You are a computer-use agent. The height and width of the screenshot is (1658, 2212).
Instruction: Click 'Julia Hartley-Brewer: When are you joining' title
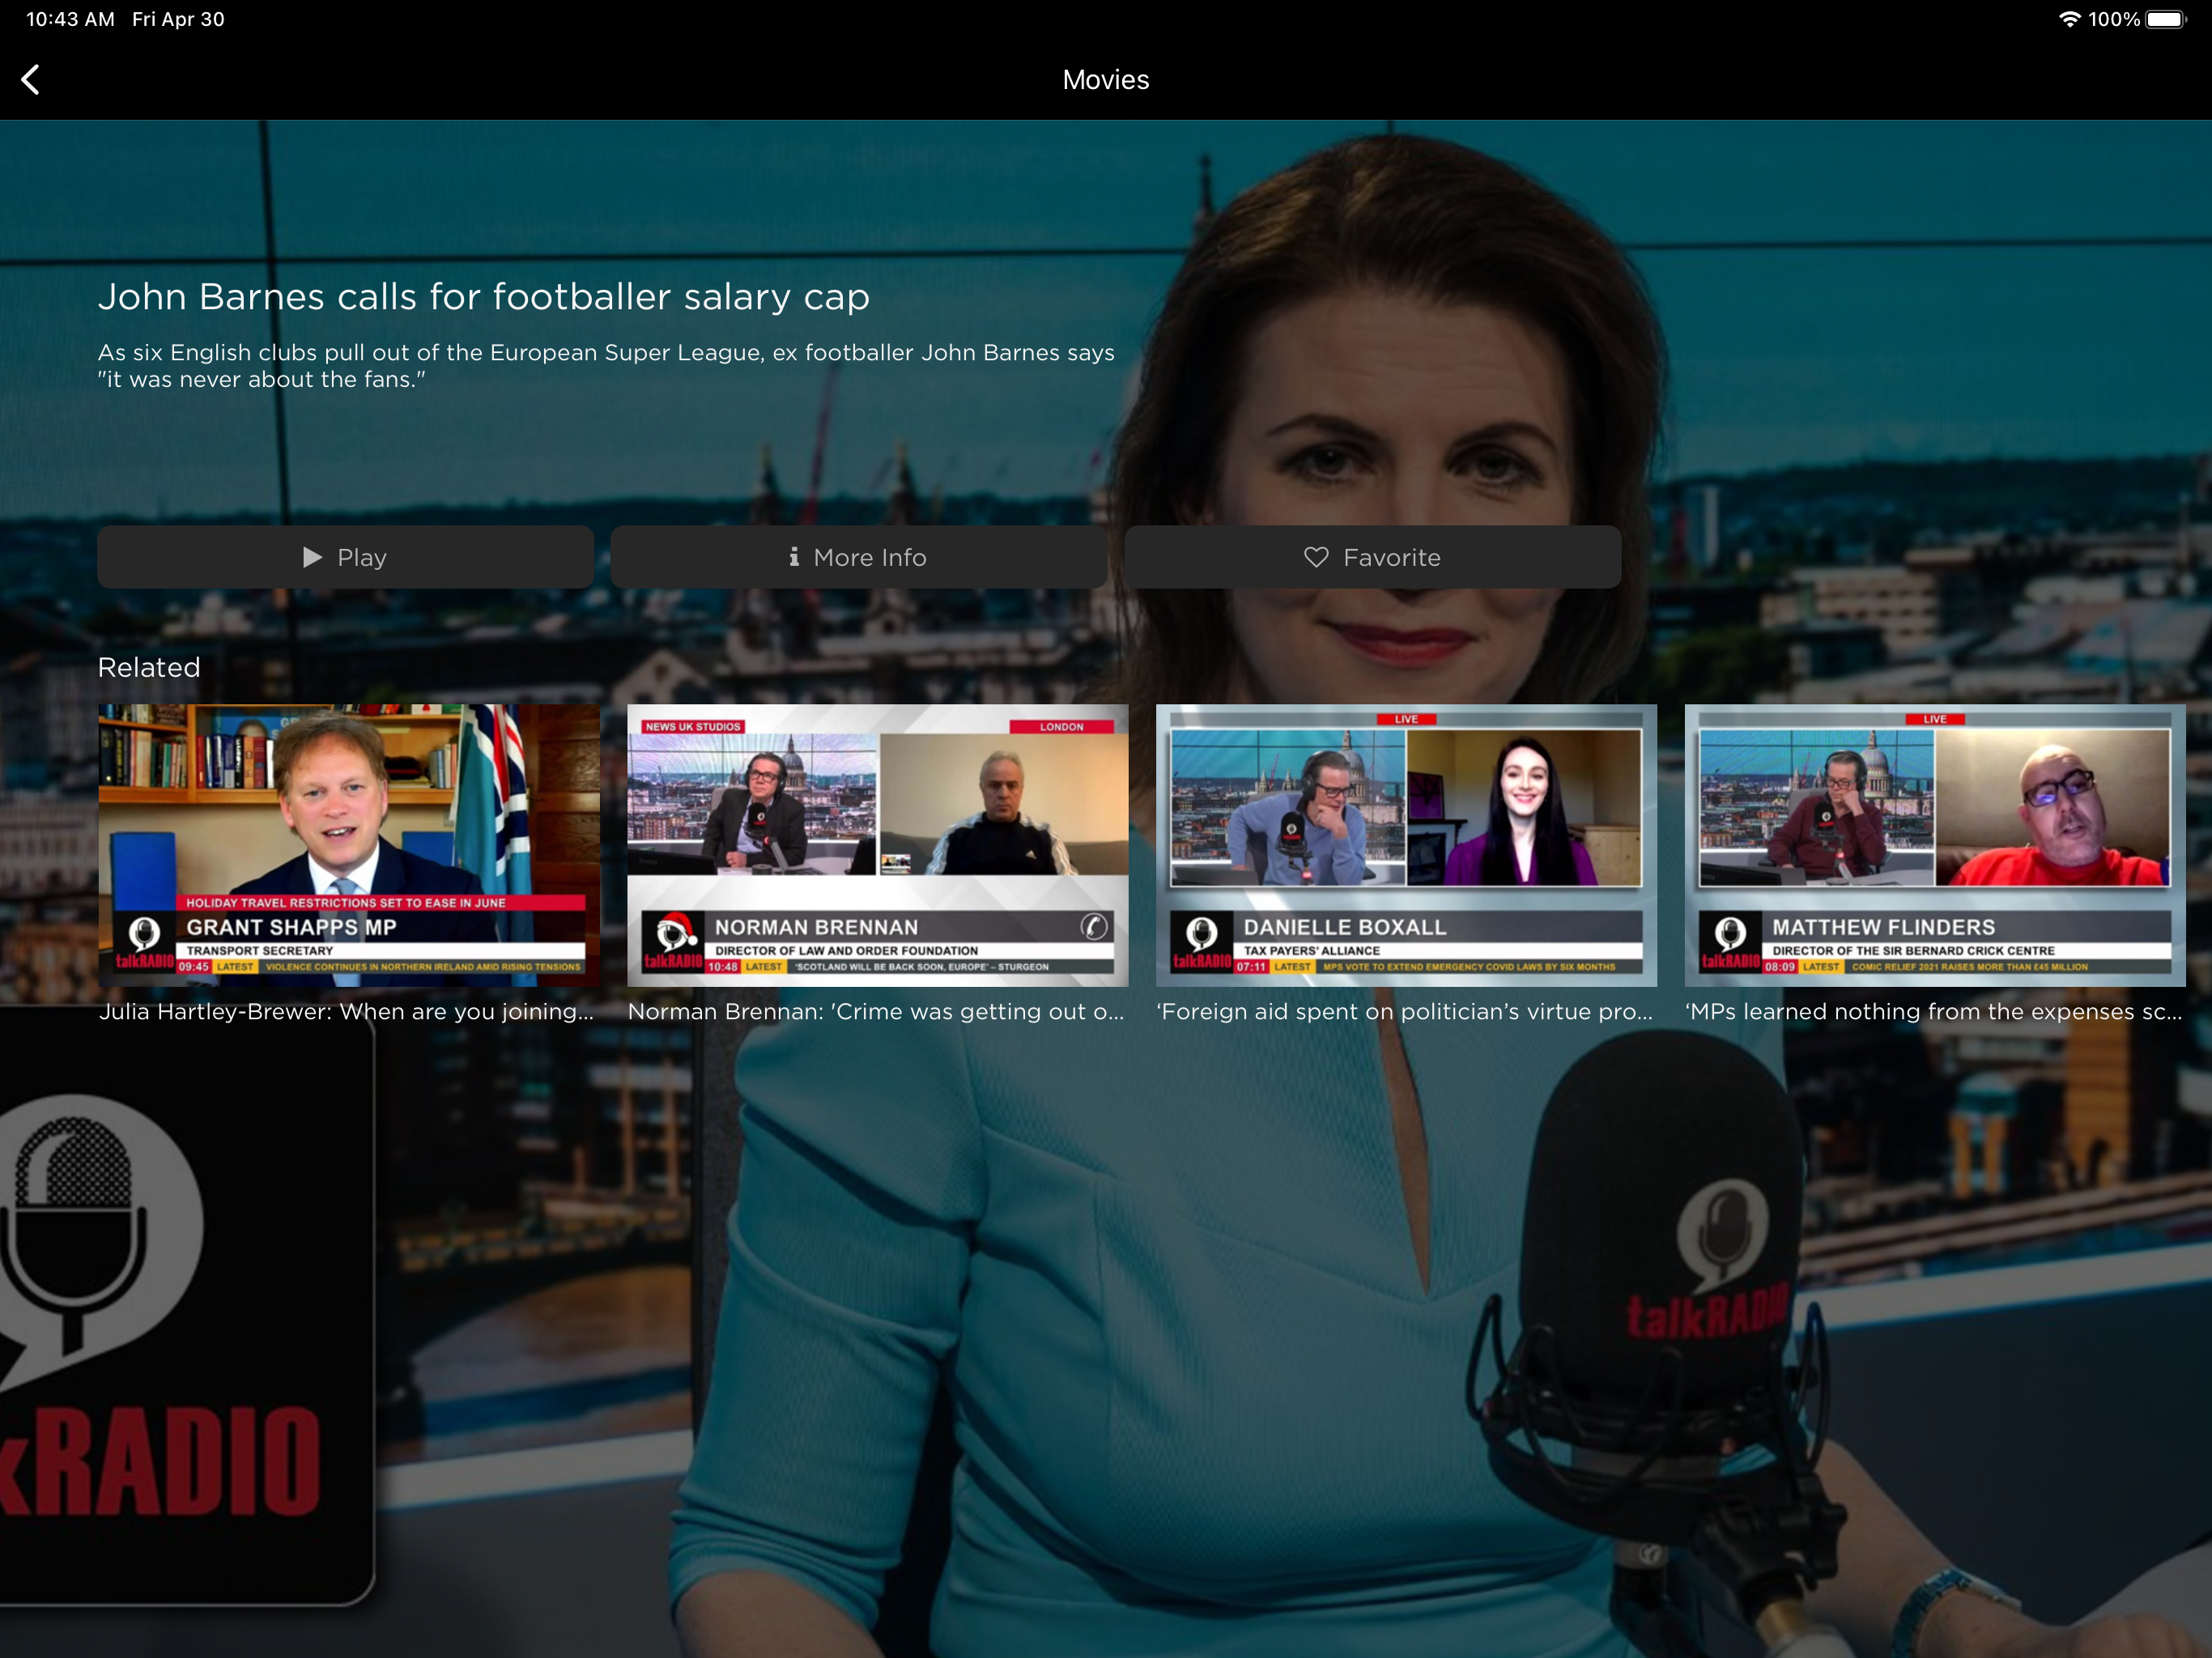click(346, 1012)
